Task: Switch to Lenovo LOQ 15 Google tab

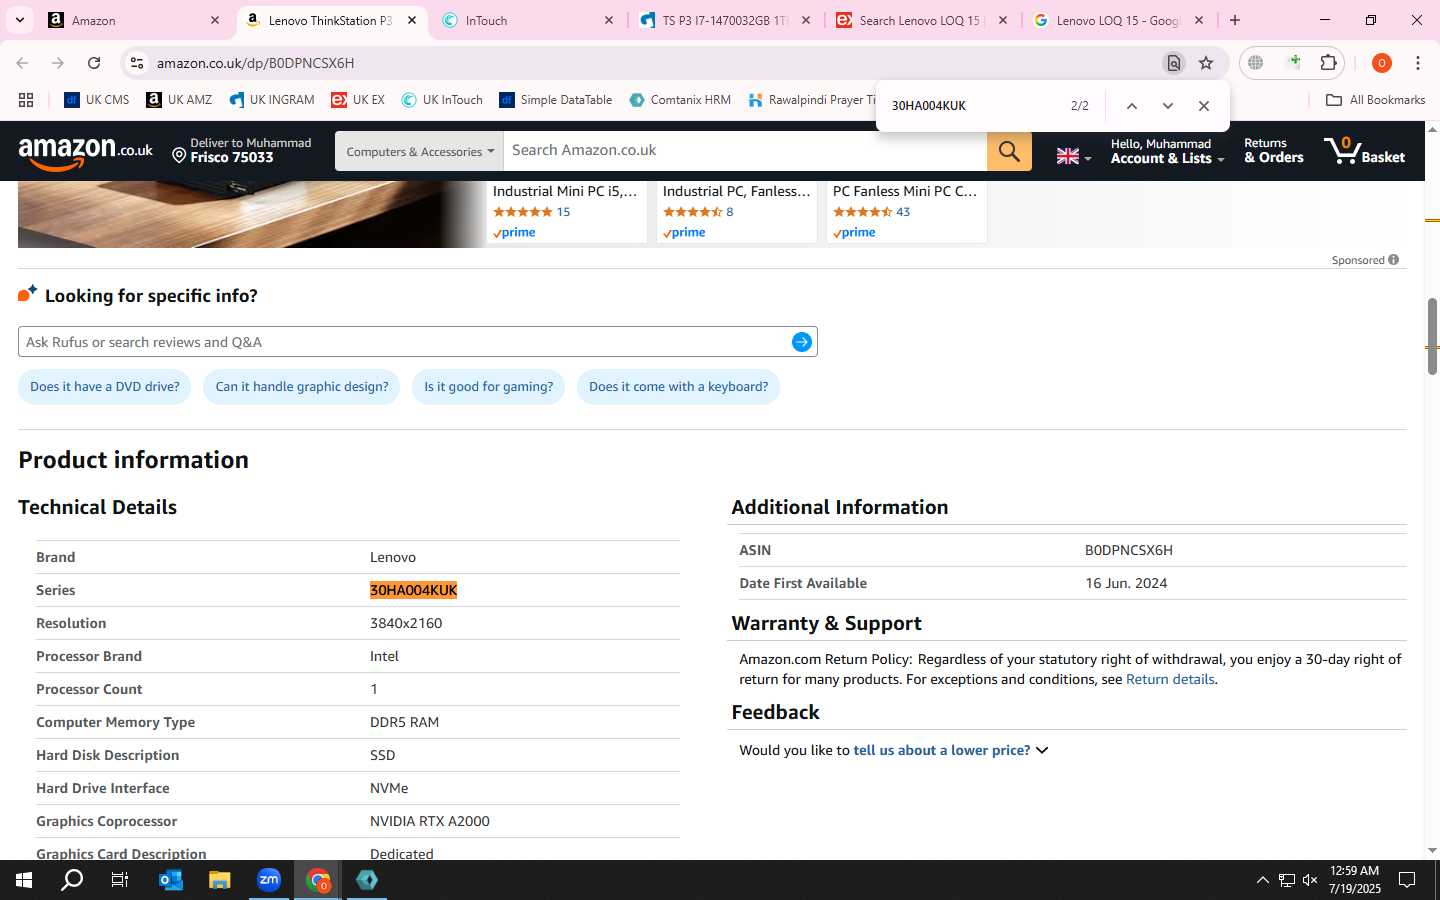Action: coord(1118,20)
